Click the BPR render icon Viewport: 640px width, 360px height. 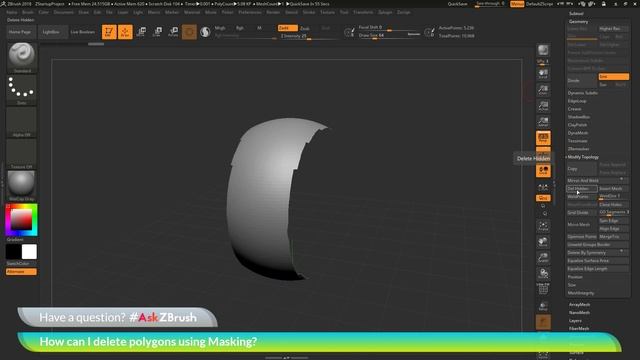click(x=543, y=50)
